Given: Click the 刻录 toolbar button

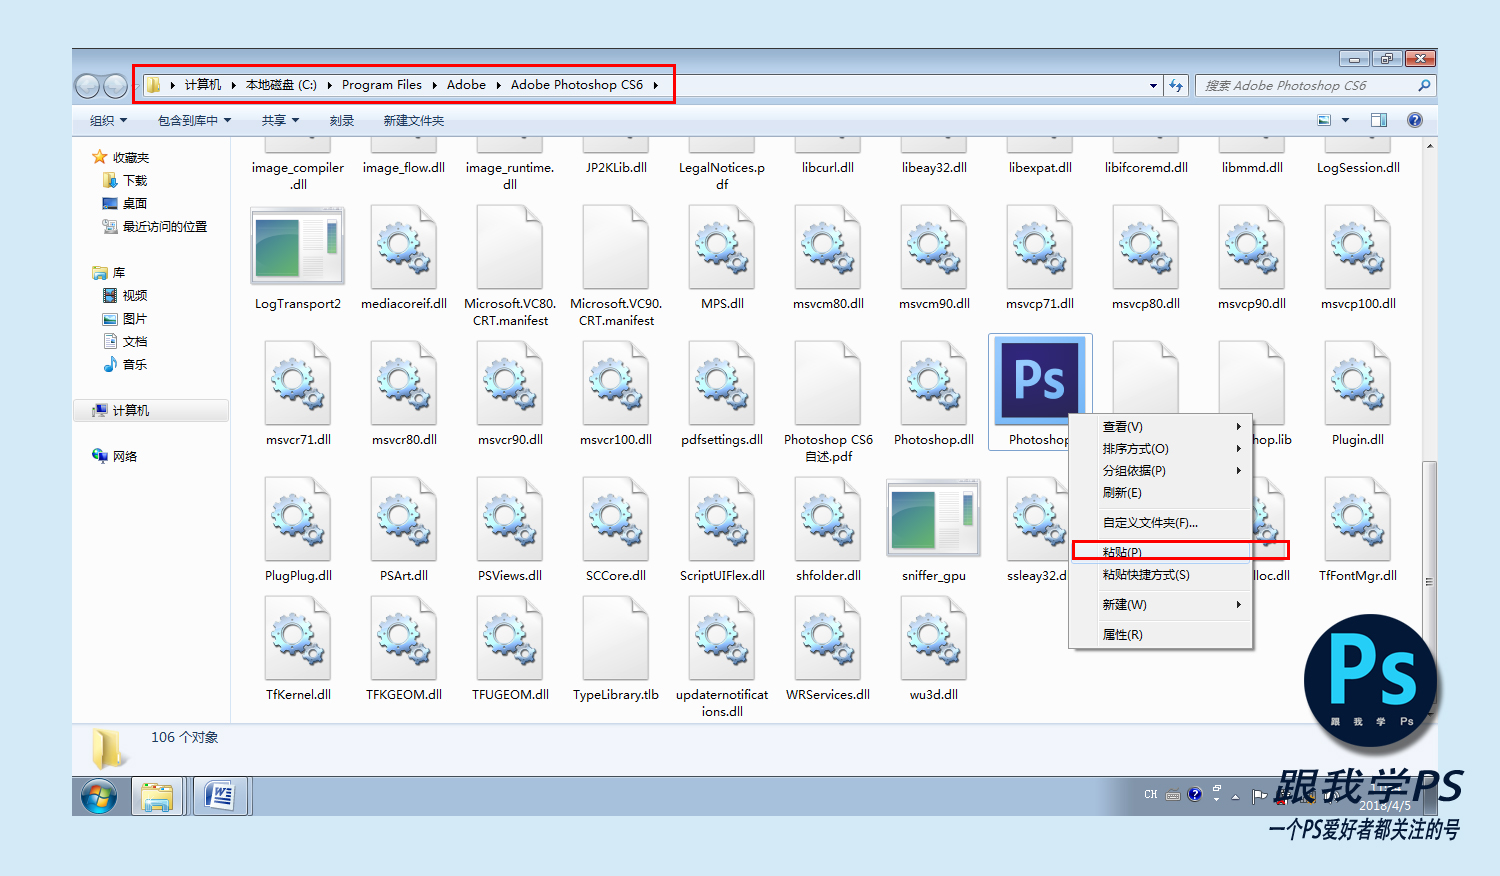Looking at the screenshot, I should click(x=342, y=121).
